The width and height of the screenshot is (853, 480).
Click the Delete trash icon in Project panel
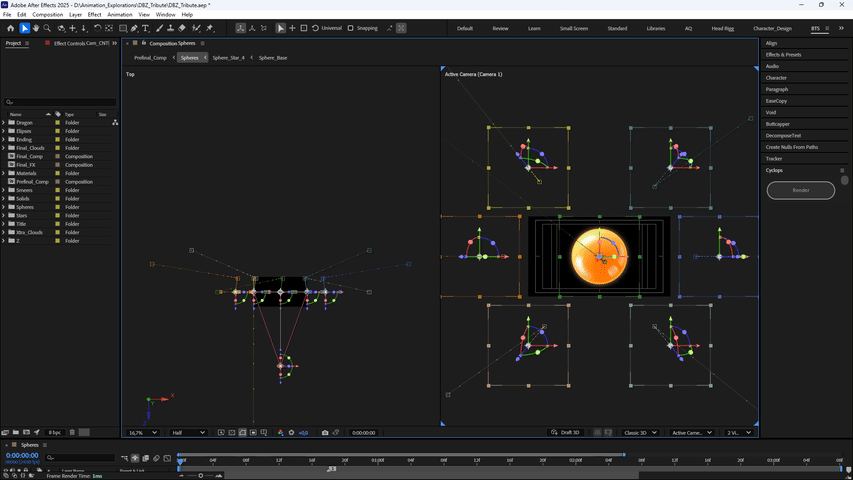pos(72,432)
